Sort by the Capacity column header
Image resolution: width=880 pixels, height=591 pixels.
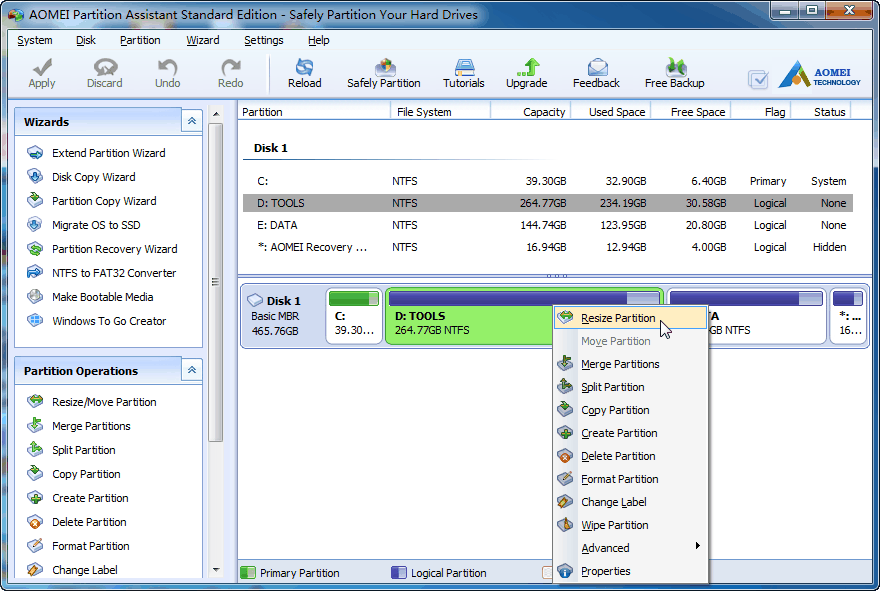pyautogui.click(x=531, y=112)
